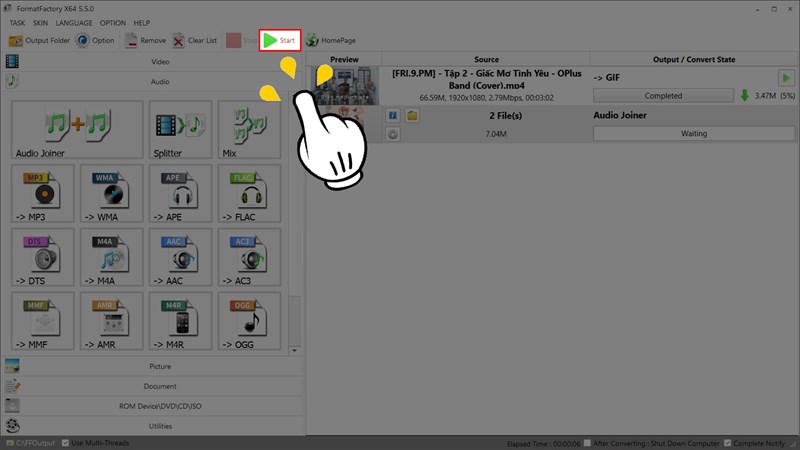Select the GIF task video thumbnail

(345, 86)
